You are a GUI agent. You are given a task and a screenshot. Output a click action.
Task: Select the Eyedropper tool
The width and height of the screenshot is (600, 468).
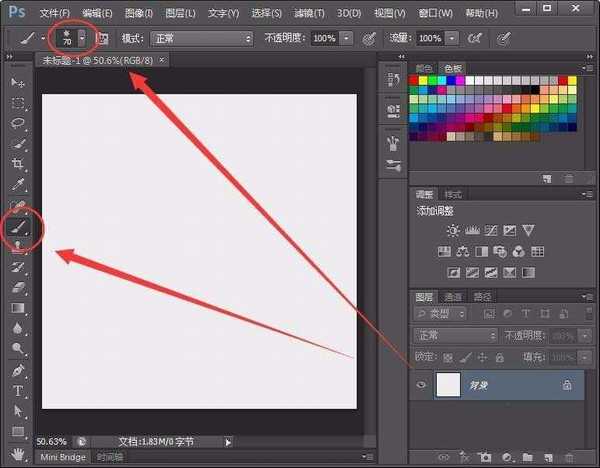pos(18,185)
